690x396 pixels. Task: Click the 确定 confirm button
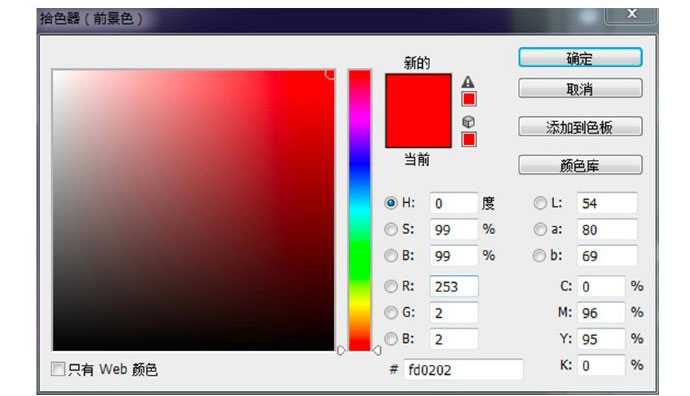pyautogui.click(x=580, y=58)
